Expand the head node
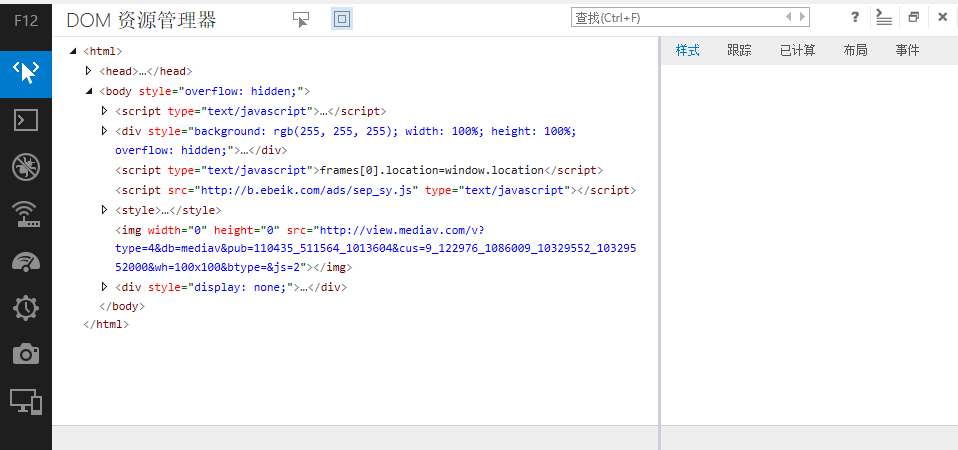The image size is (958, 450). point(89,71)
